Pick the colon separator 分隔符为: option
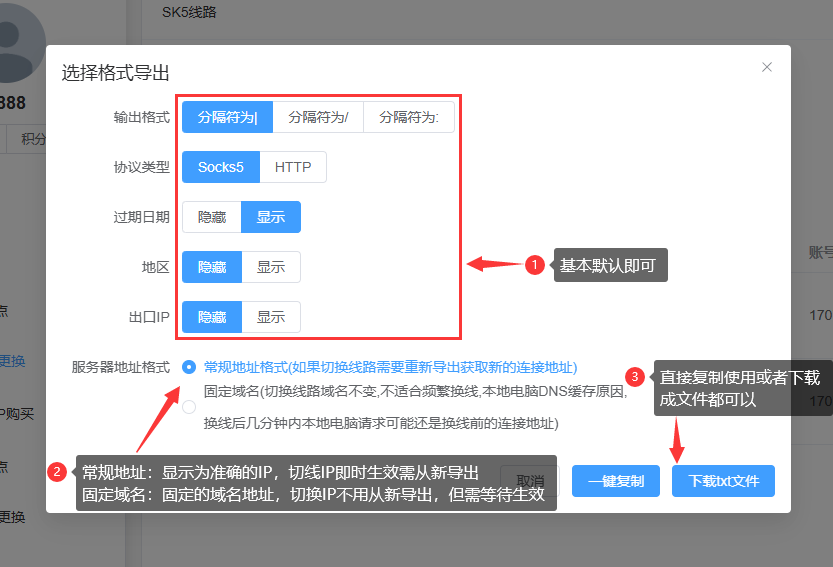Image resolution: width=833 pixels, height=567 pixels. pyautogui.click(x=408, y=117)
